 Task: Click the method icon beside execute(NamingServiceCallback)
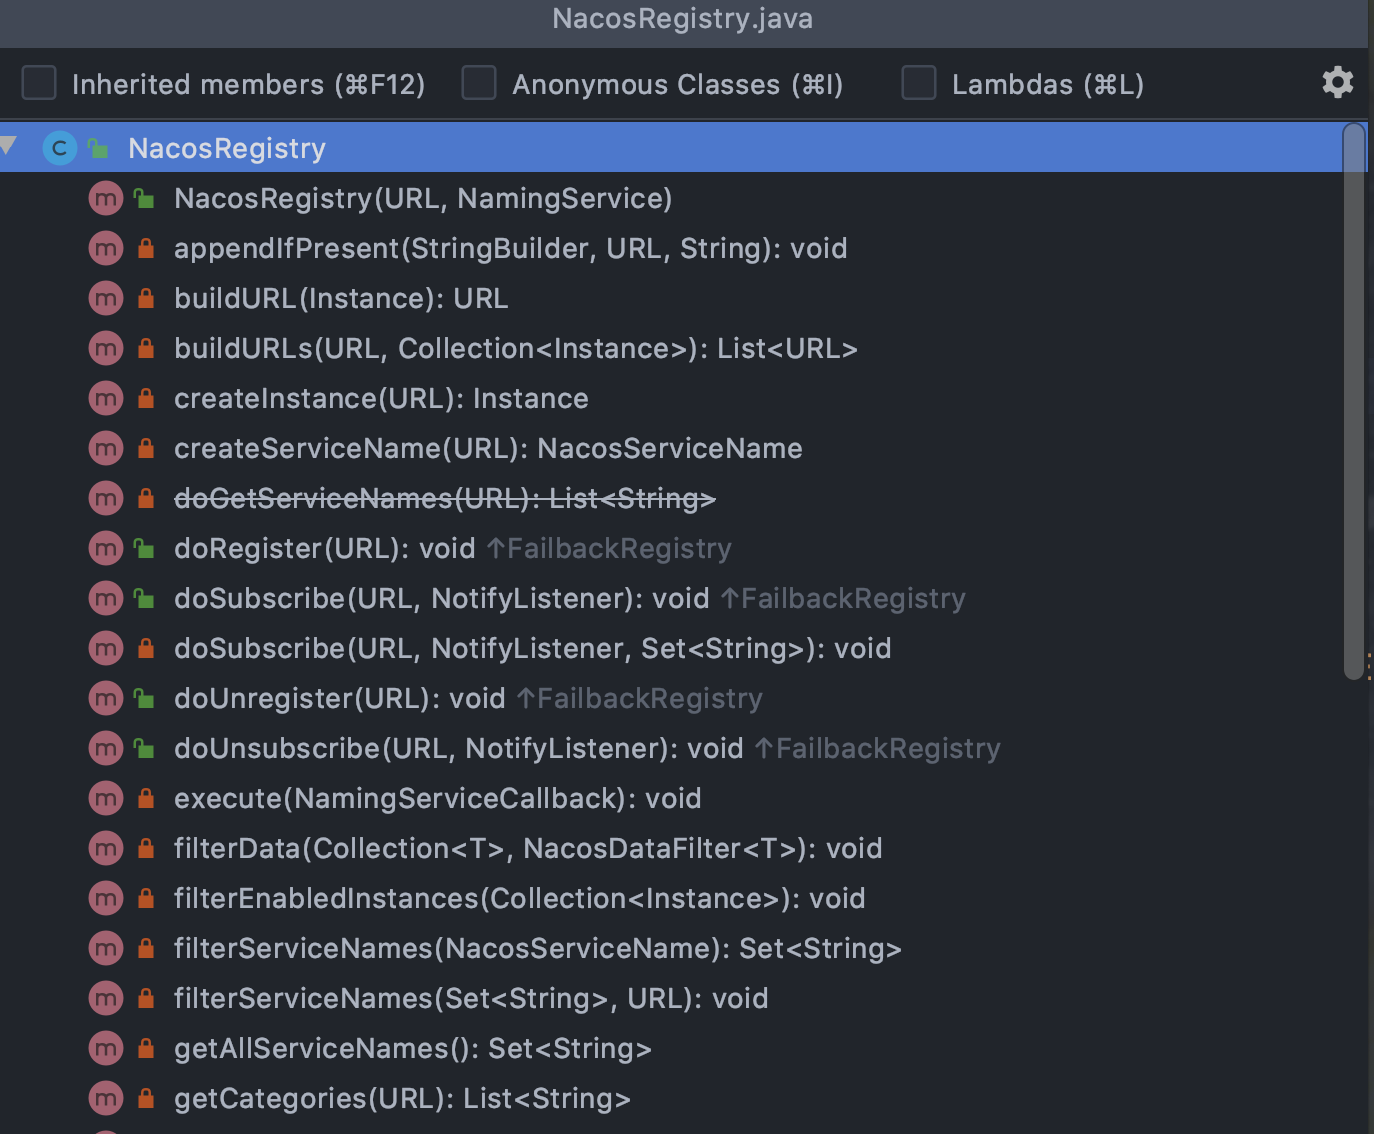105,798
